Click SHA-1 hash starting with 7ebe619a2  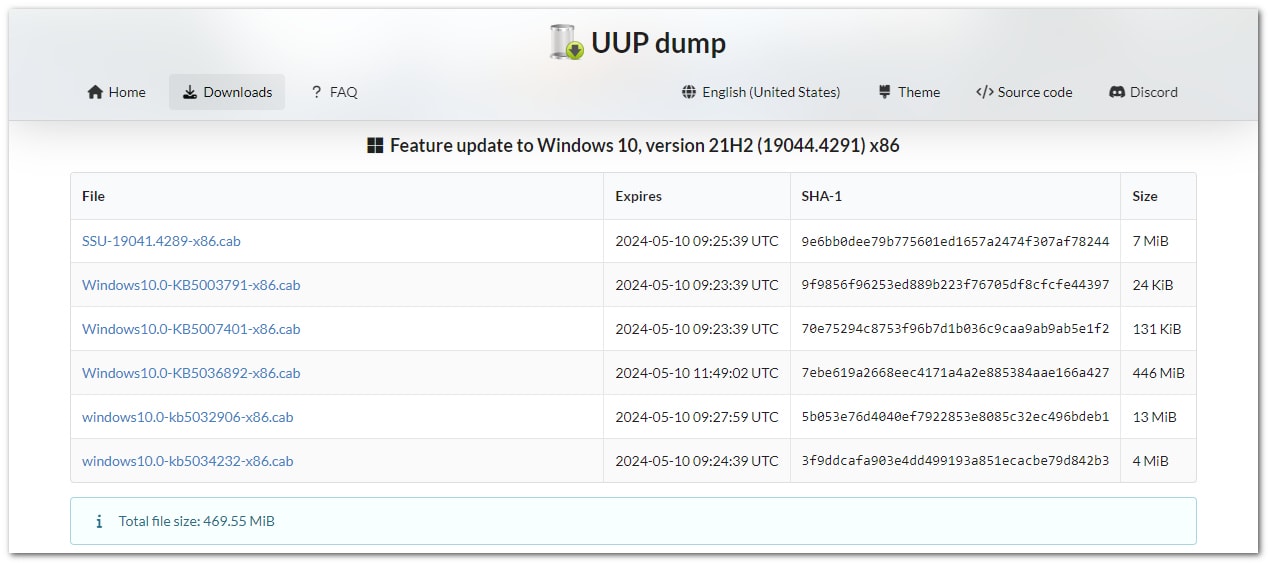pos(955,373)
